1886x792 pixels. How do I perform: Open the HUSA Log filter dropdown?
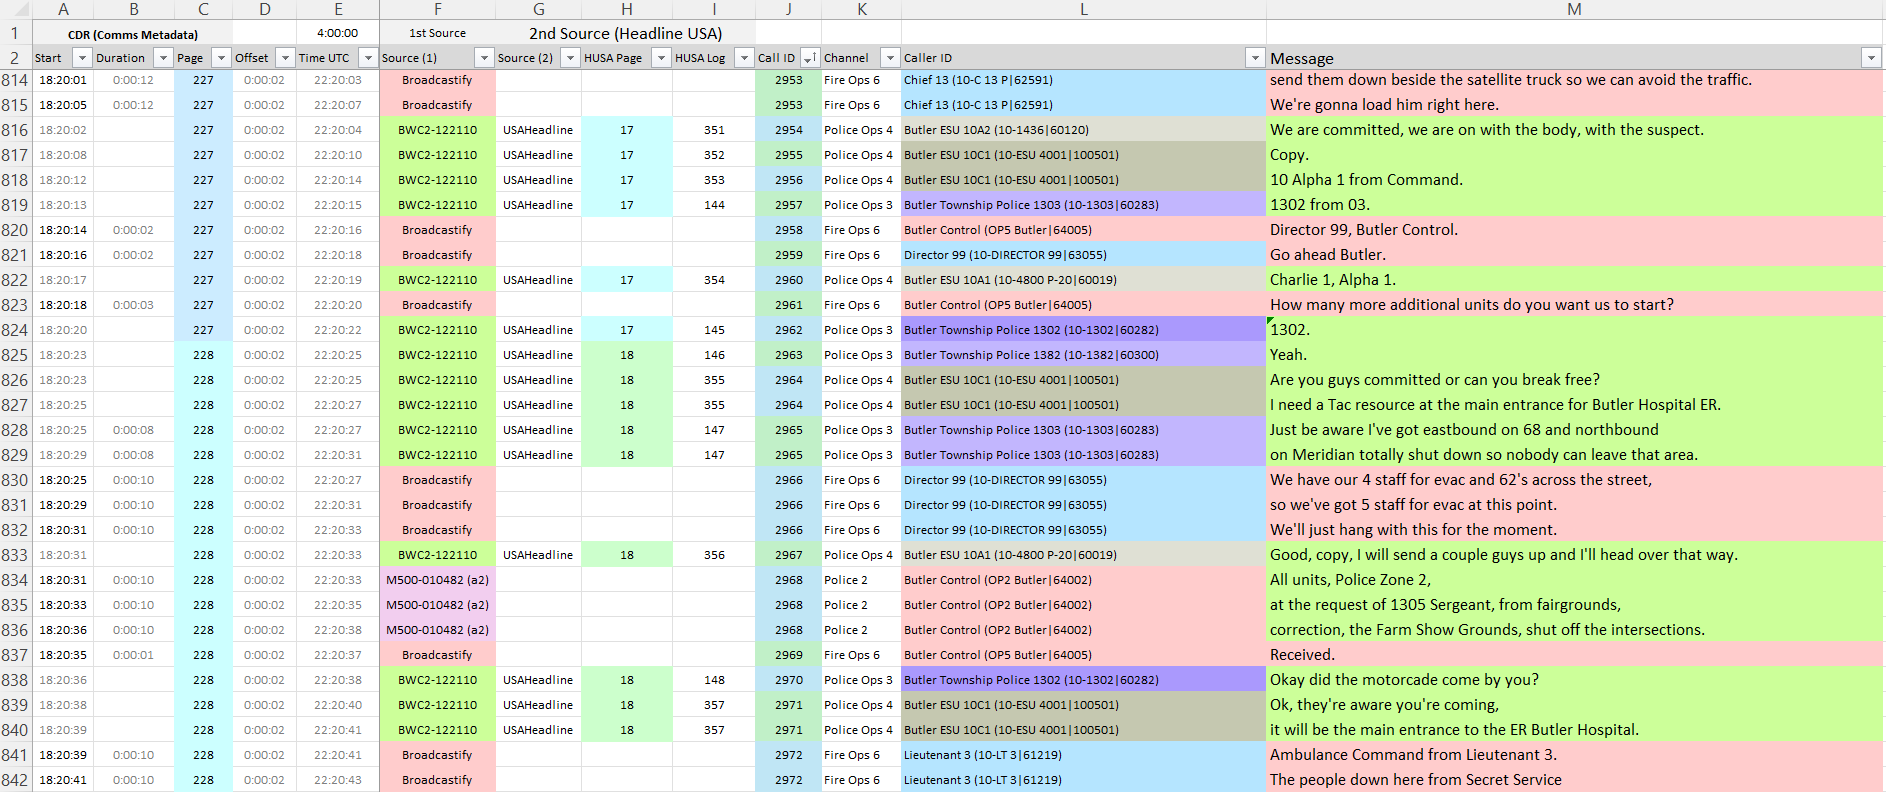[x=744, y=58]
